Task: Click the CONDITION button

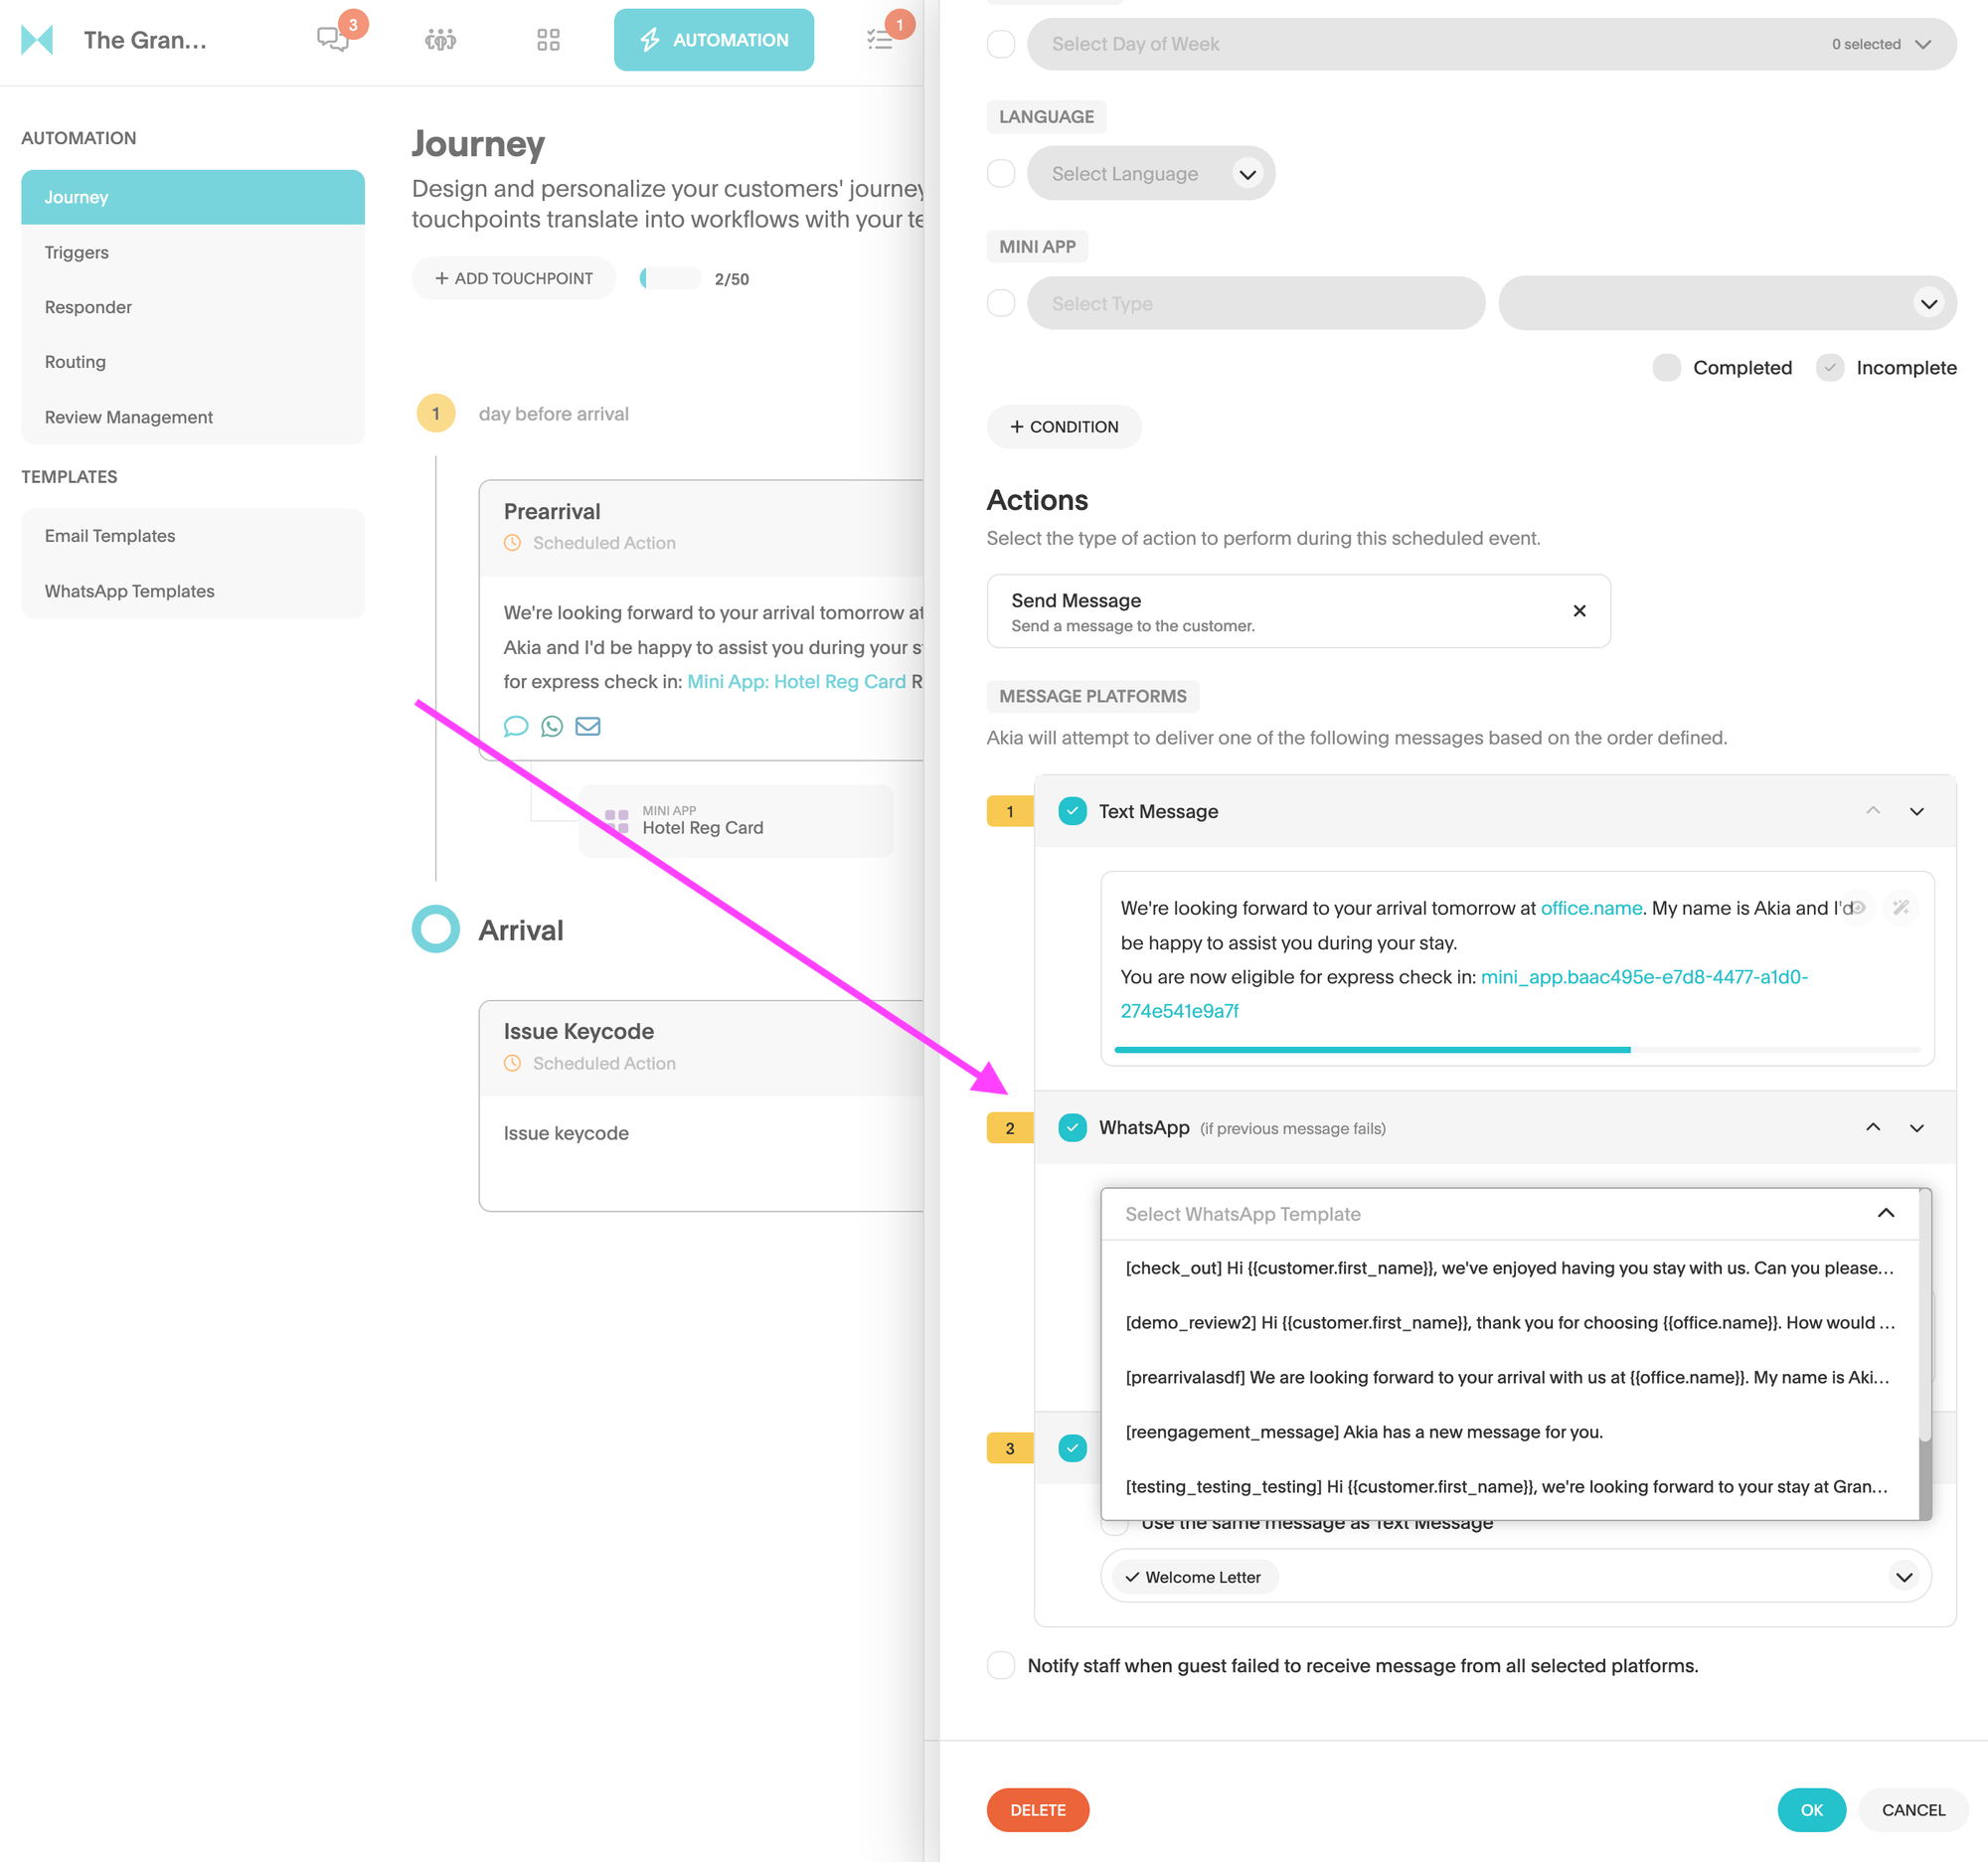Action: tap(1066, 427)
